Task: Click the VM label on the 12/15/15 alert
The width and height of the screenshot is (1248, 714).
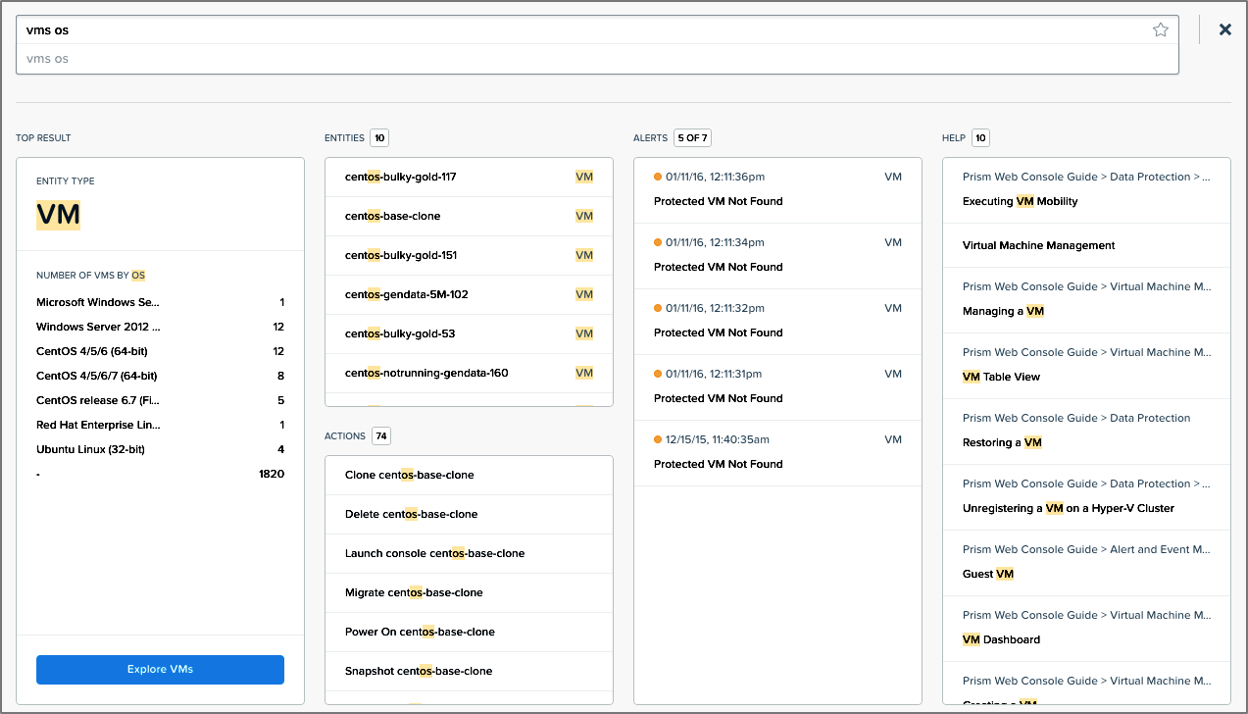Action: pos(894,439)
